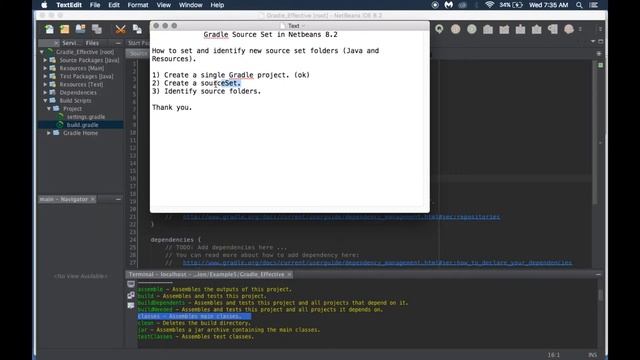Minimize the Terminal panel
Image resolution: width=640 pixels, height=360 pixels.
[598, 274]
